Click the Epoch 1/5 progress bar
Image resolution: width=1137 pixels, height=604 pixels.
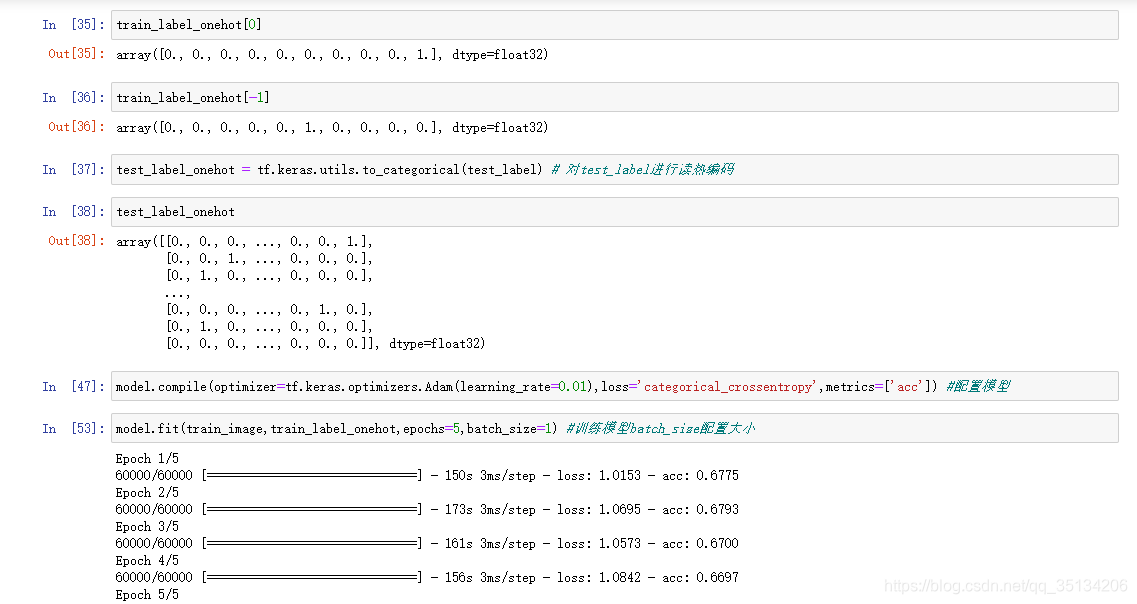point(312,476)
